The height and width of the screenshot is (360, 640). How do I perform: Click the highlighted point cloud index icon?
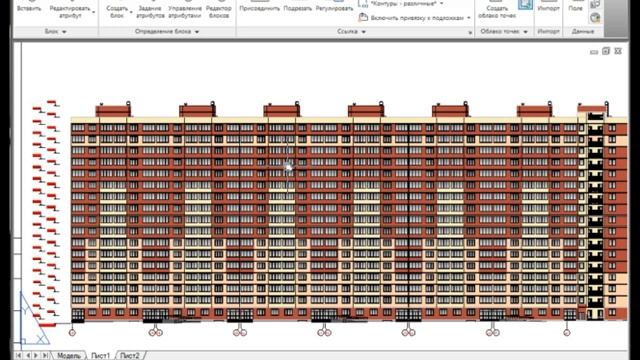click(525, 4)
